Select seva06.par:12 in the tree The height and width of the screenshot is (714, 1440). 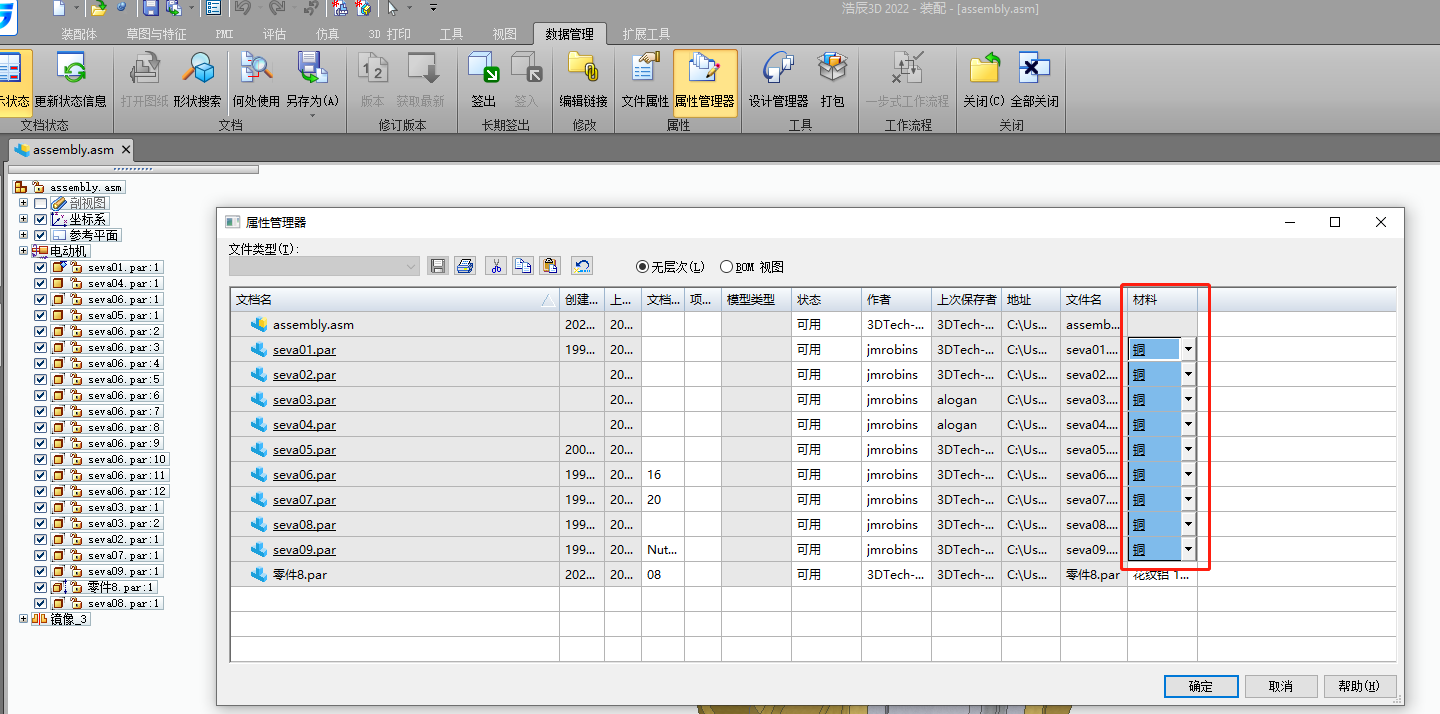(128, 491)
